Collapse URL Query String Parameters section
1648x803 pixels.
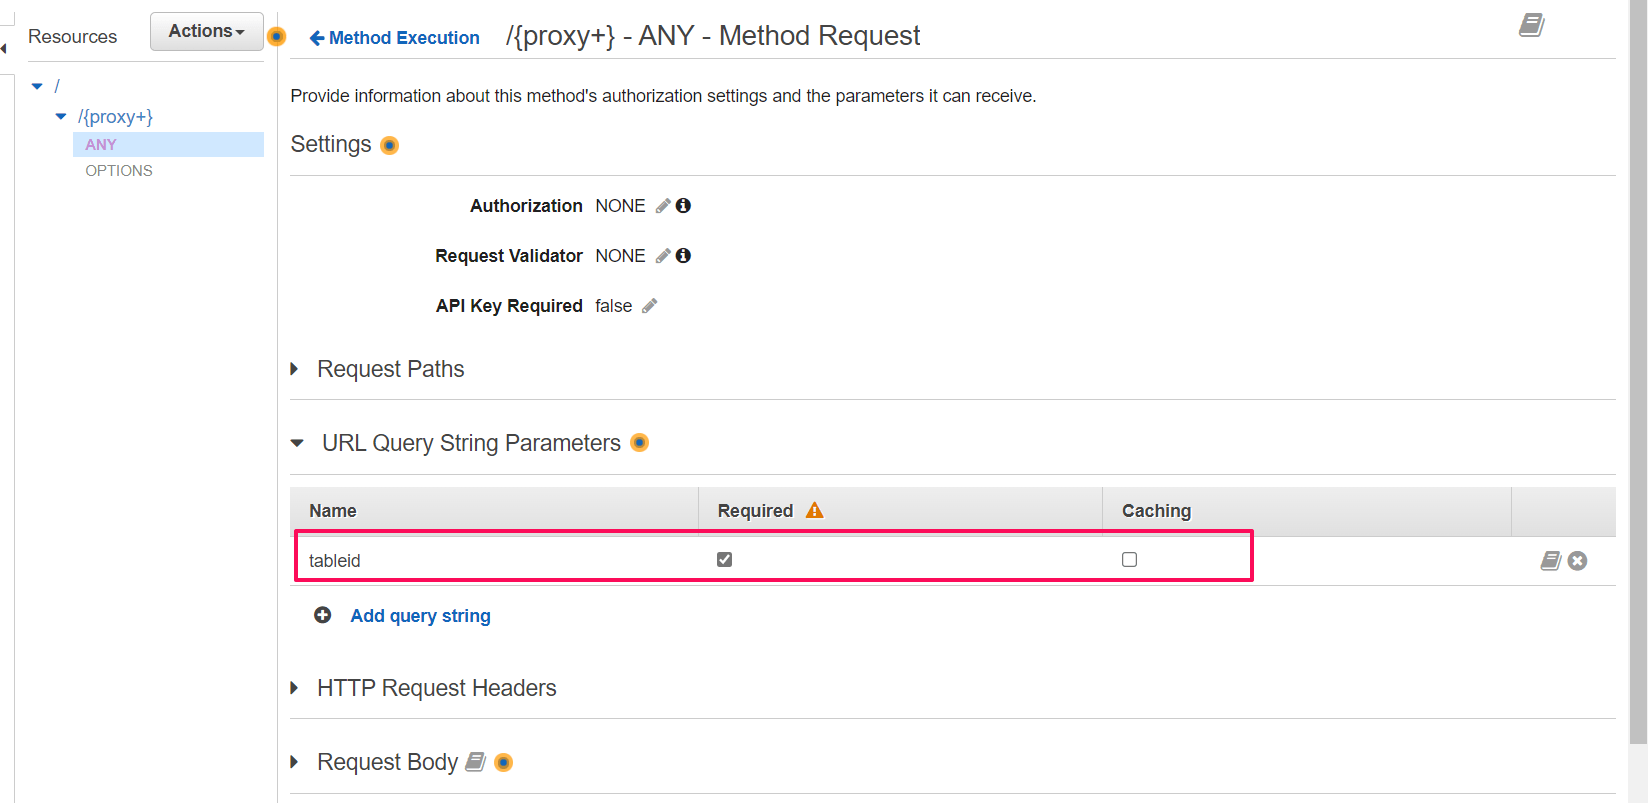click(297, 443)
